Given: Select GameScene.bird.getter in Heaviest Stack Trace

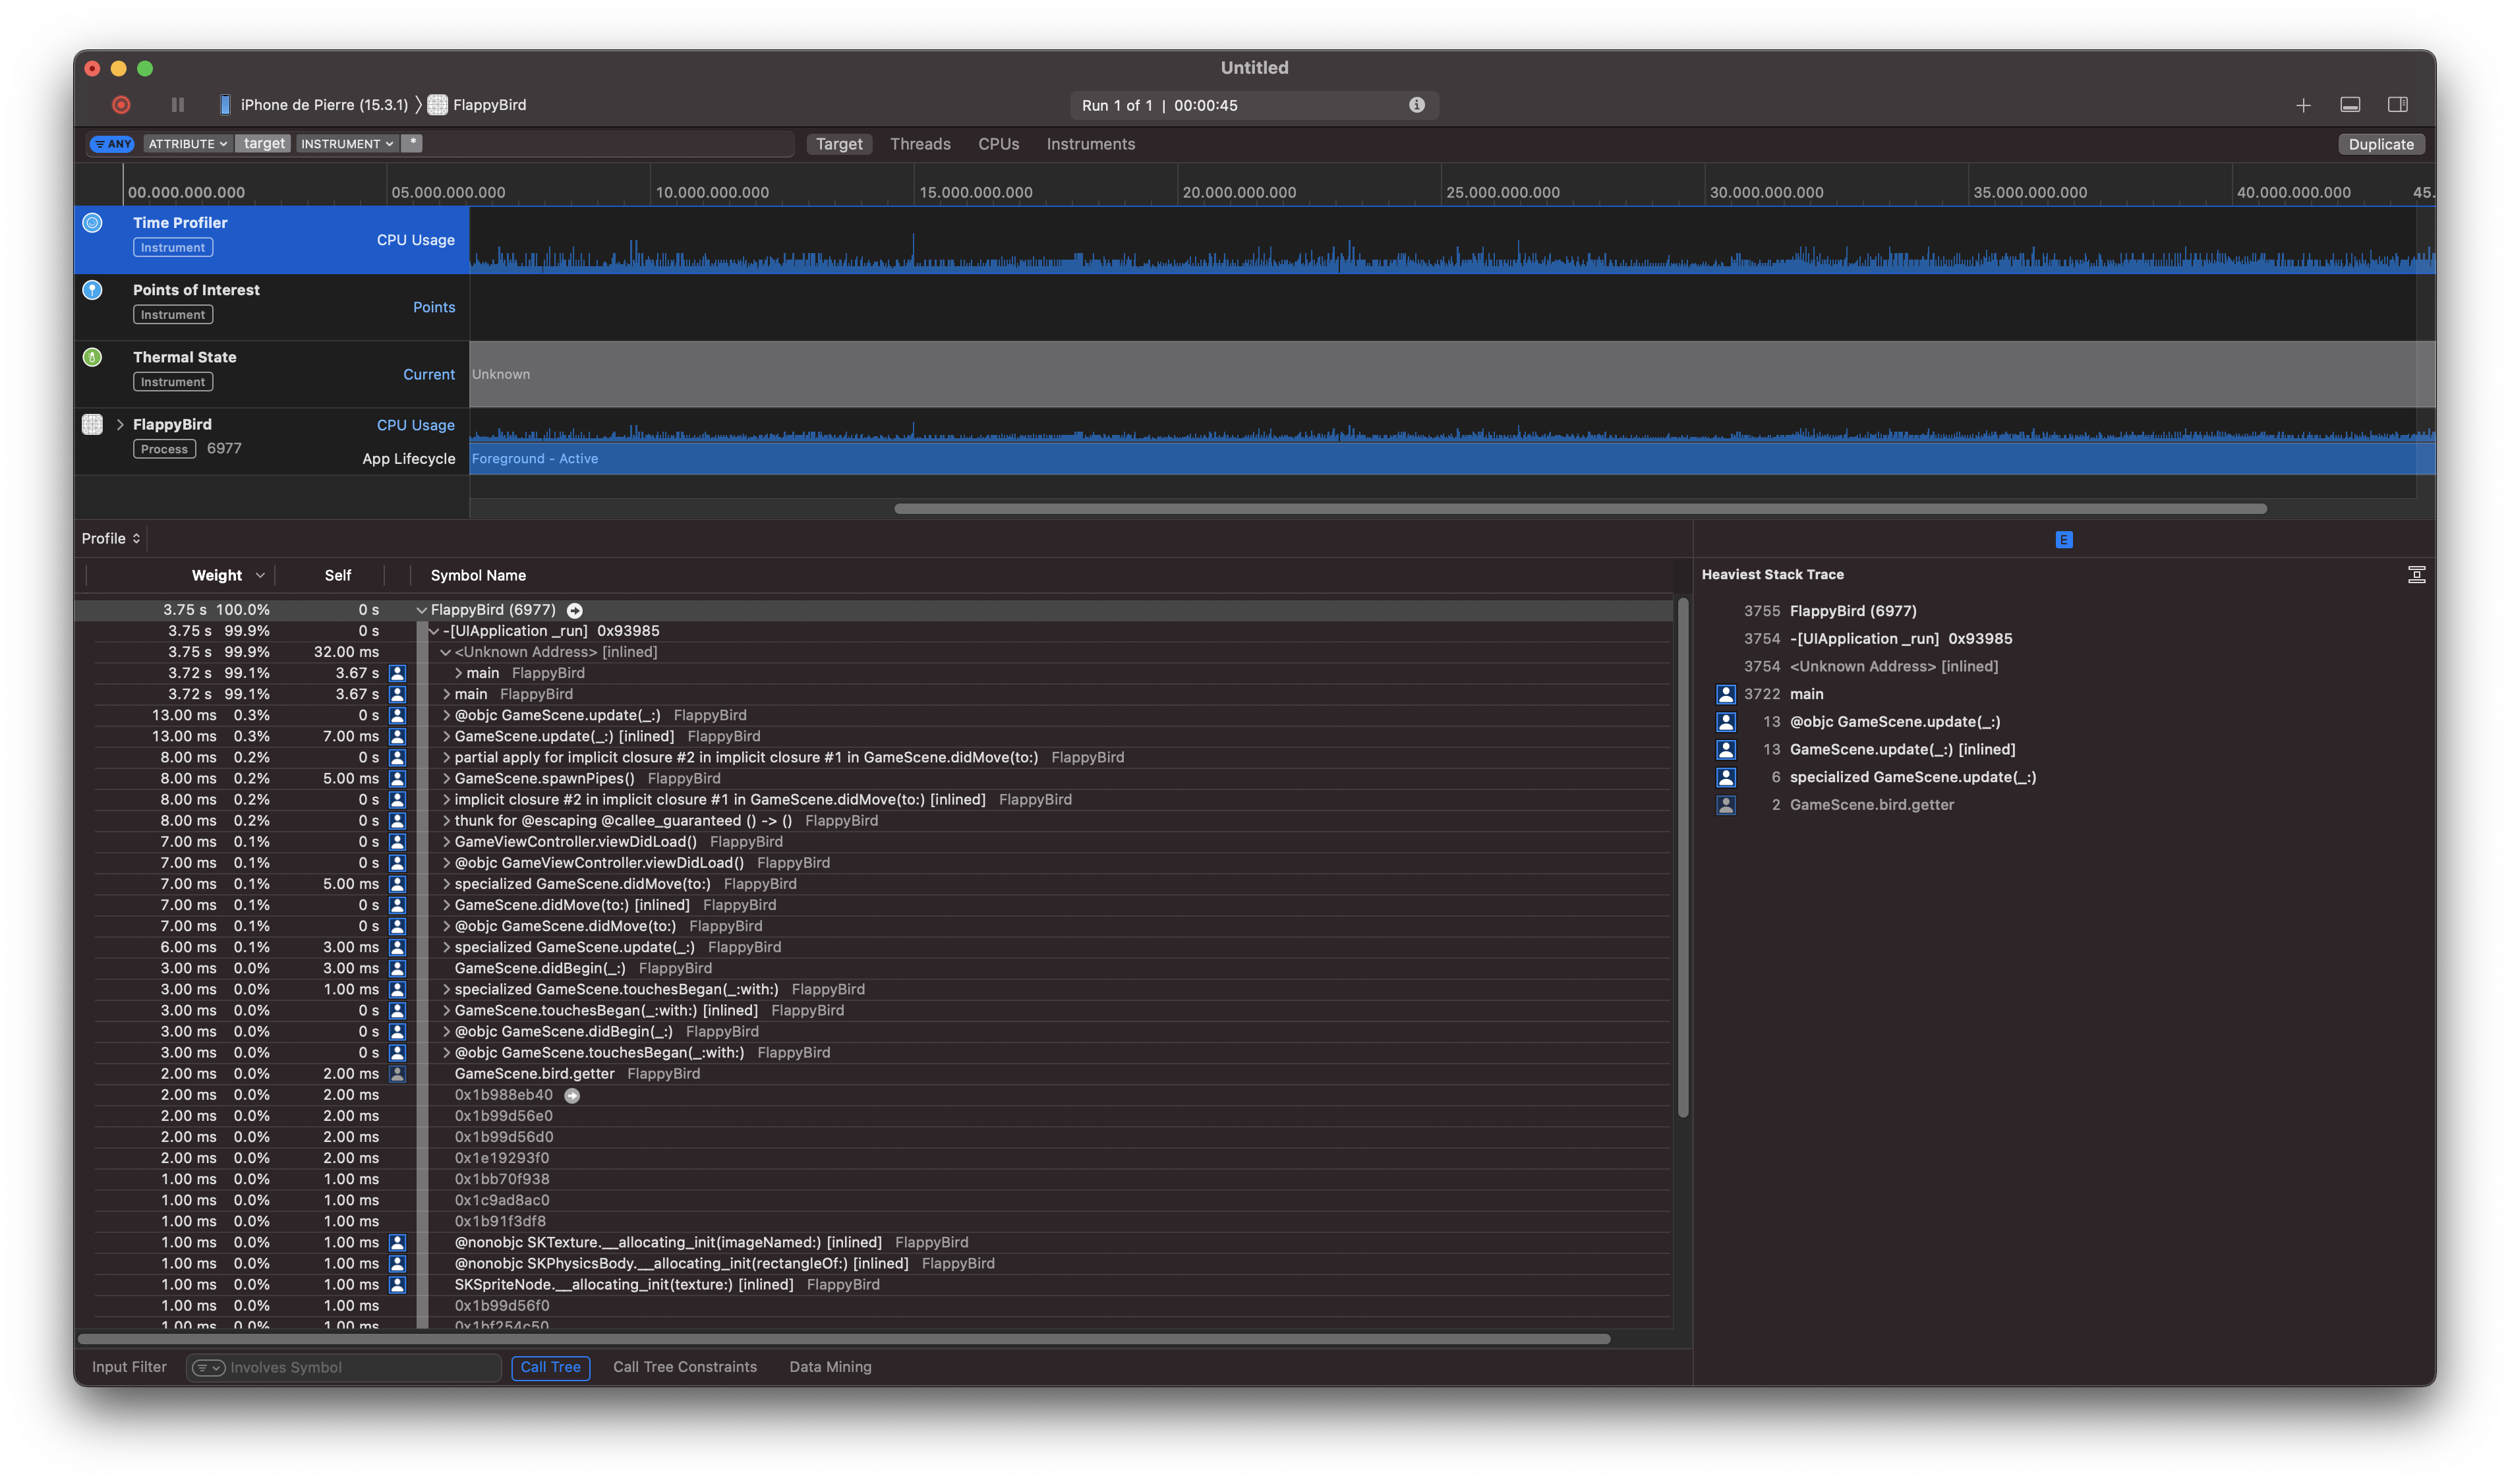Looking at the screenshot, I should click(x=1871, y=805).
